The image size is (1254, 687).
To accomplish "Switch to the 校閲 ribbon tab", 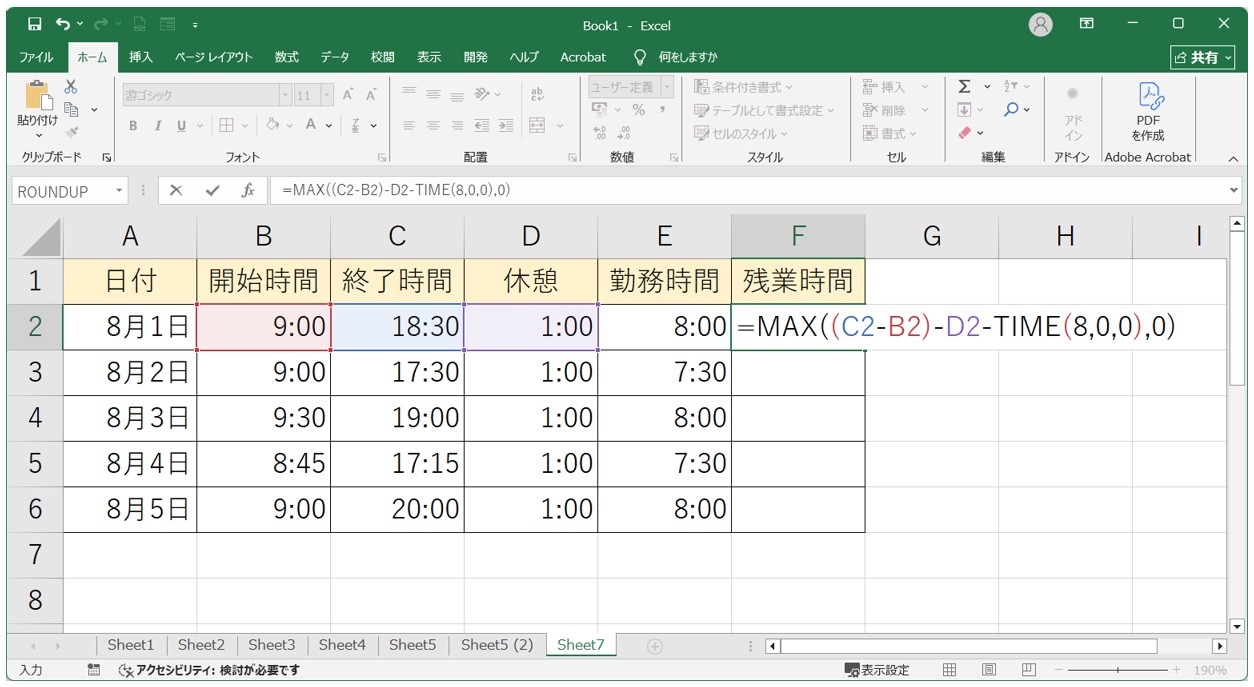I will [382, 57].
